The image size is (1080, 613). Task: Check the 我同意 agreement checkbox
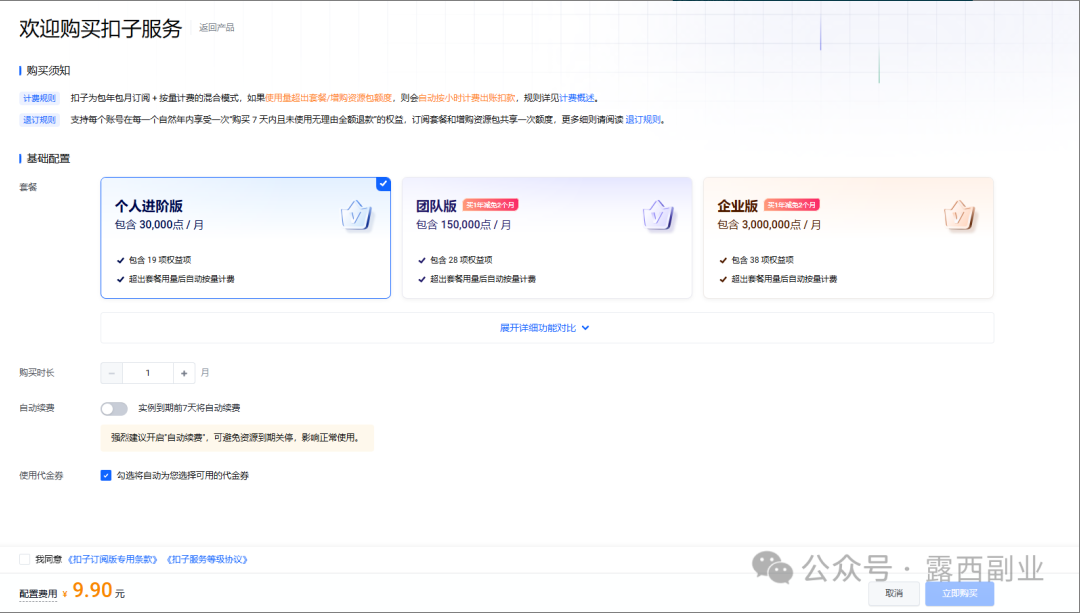click(24, 559)
